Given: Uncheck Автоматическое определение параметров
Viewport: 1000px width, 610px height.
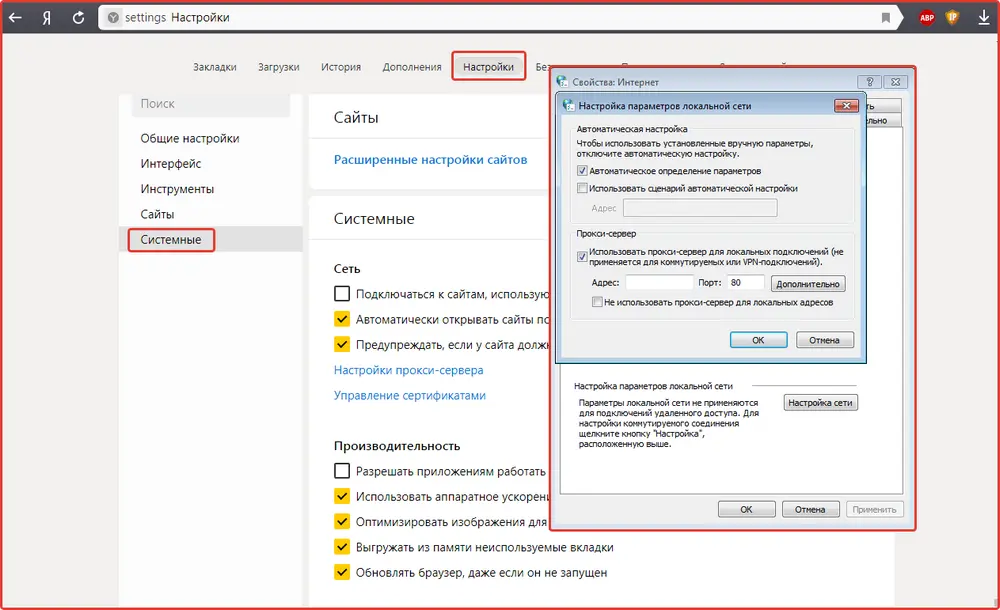Looking at the screenshot, I should 583,171.
